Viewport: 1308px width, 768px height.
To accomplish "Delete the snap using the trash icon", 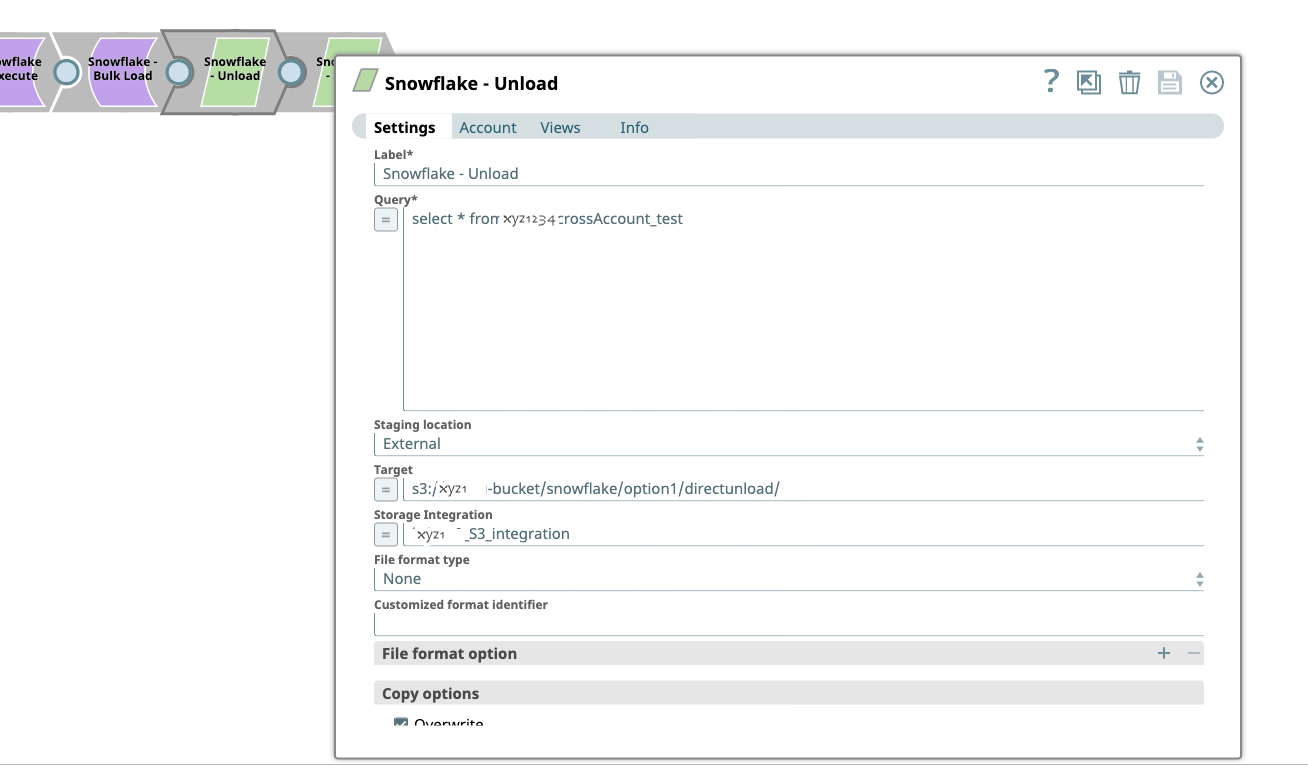I will pyautogui.click(x=1129, y=82).
